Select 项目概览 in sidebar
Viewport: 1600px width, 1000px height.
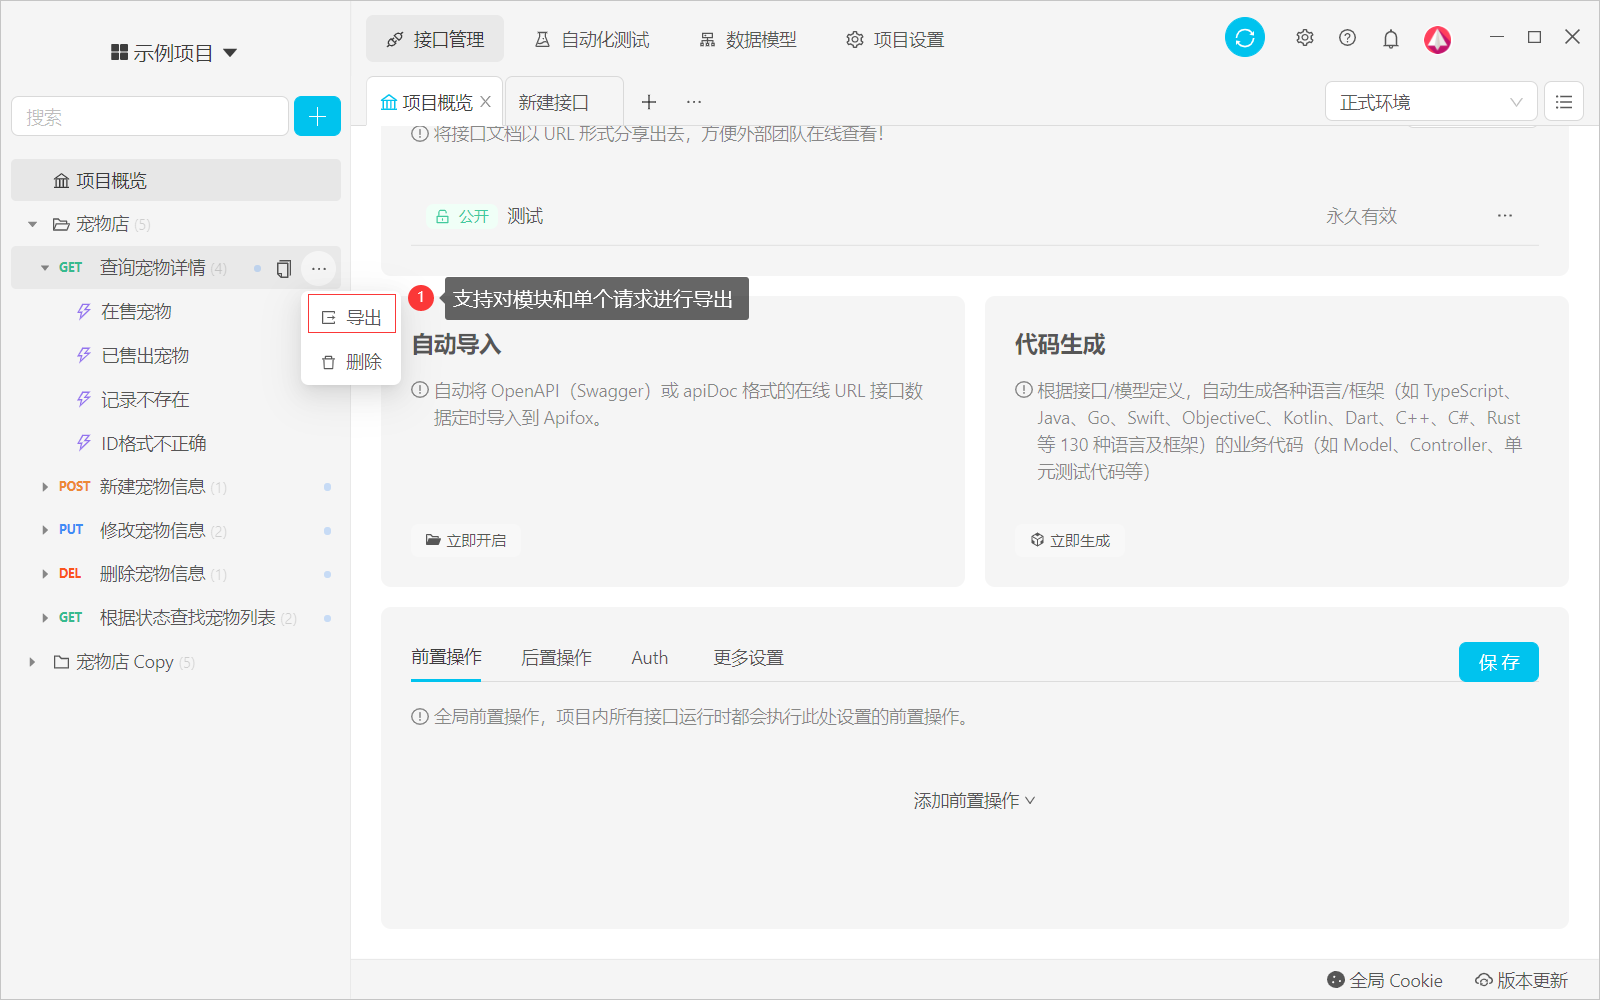[x=176, y=180]
